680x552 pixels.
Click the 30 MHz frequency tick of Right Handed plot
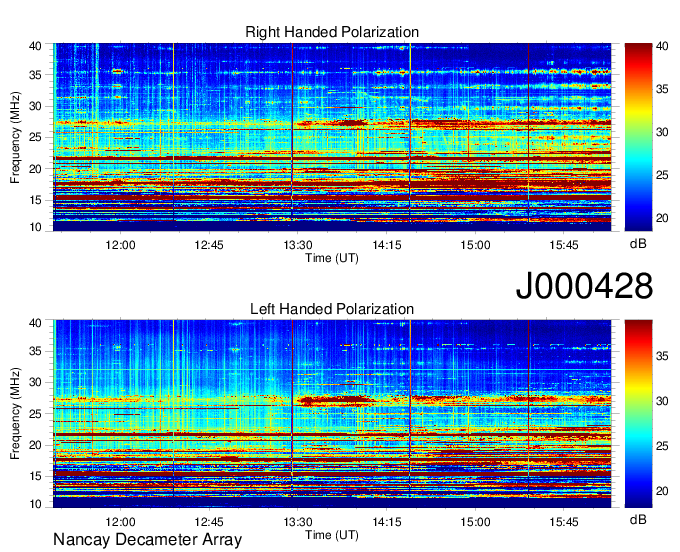[35, 106]
